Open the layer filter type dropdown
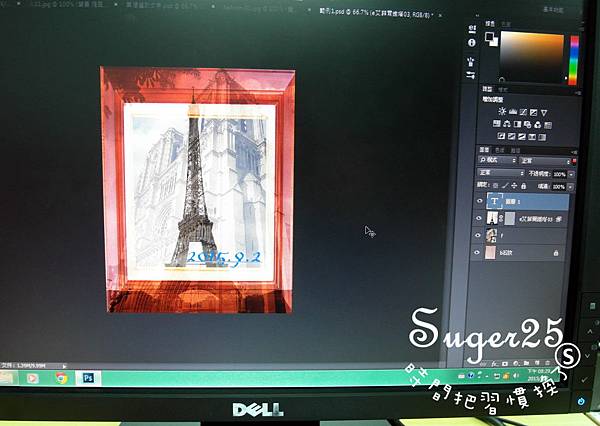Screen dimensions: 600x426 pos(497,160)
